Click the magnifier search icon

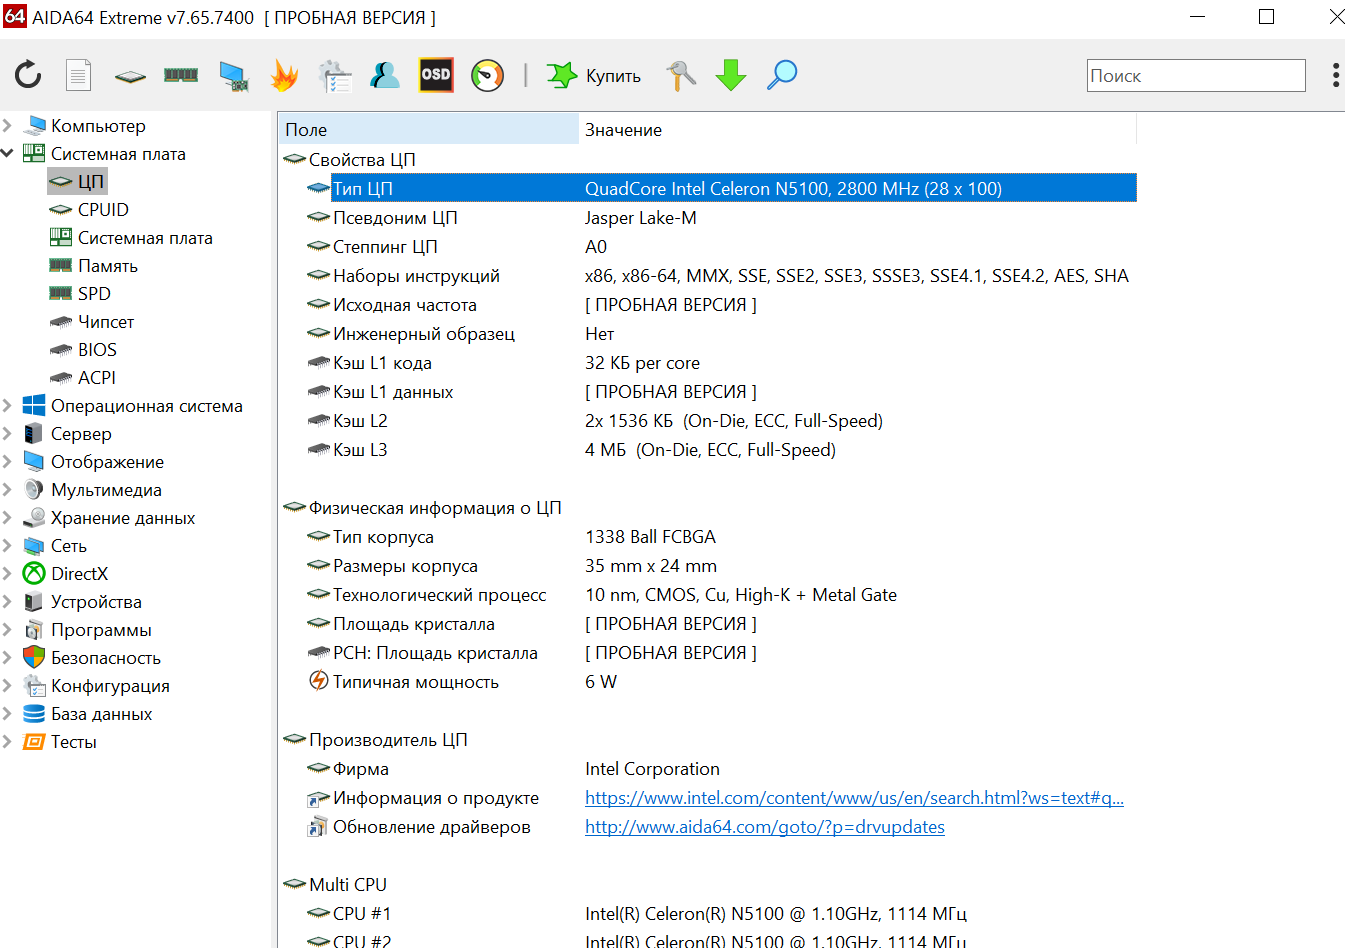(x=782, y=75)
